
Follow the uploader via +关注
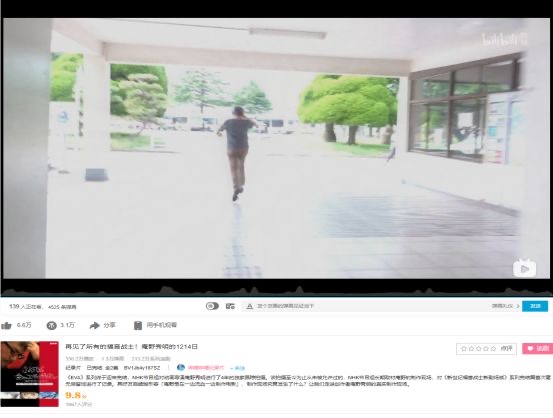[x=237, y=368]
